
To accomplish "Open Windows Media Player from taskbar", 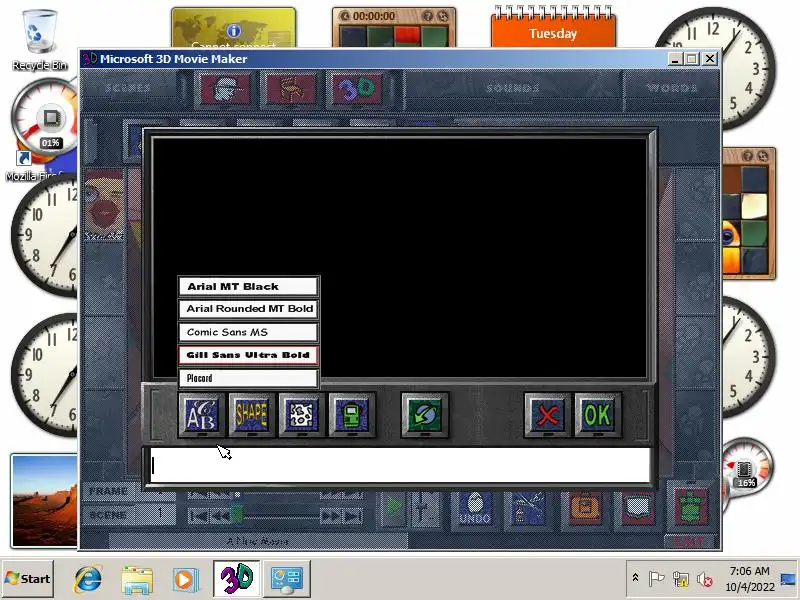I will click(185, 580).
